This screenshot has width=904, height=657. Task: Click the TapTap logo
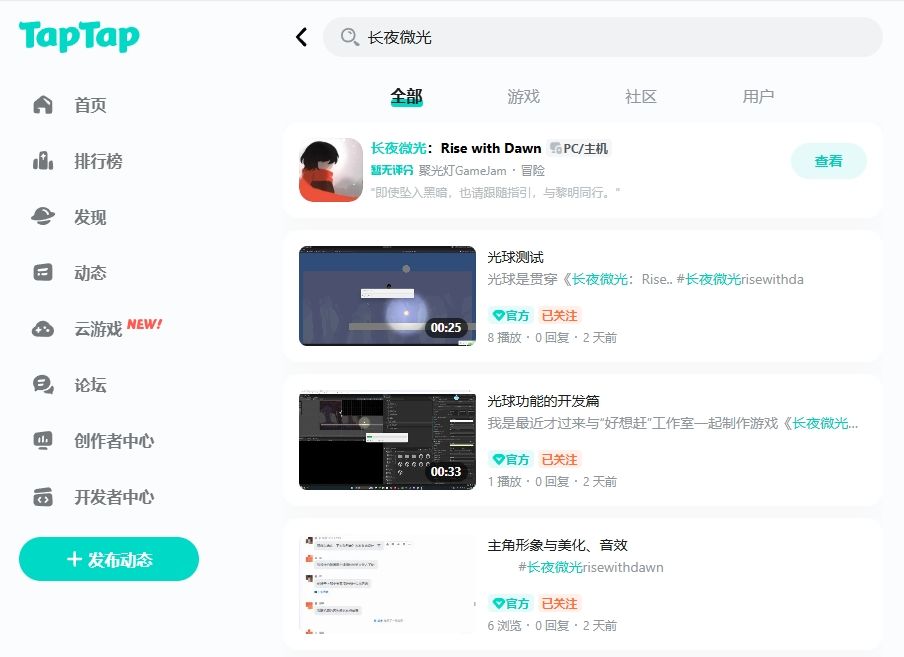pyautogui.click(x=79, y=36)
